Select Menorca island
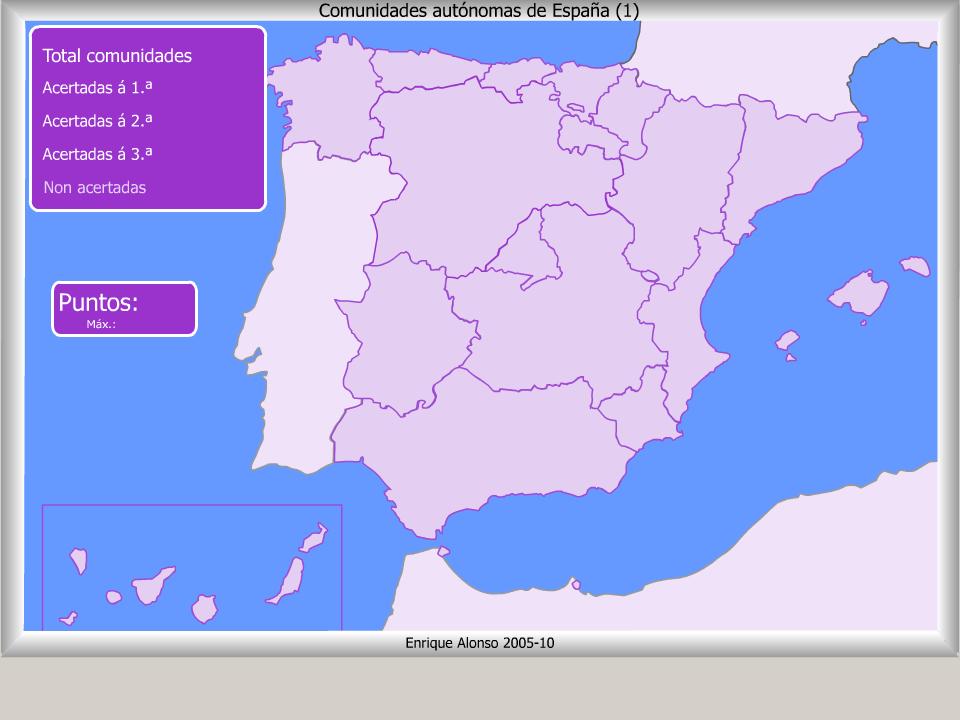Viewport: 960px width, 720px height. [915, 266]
